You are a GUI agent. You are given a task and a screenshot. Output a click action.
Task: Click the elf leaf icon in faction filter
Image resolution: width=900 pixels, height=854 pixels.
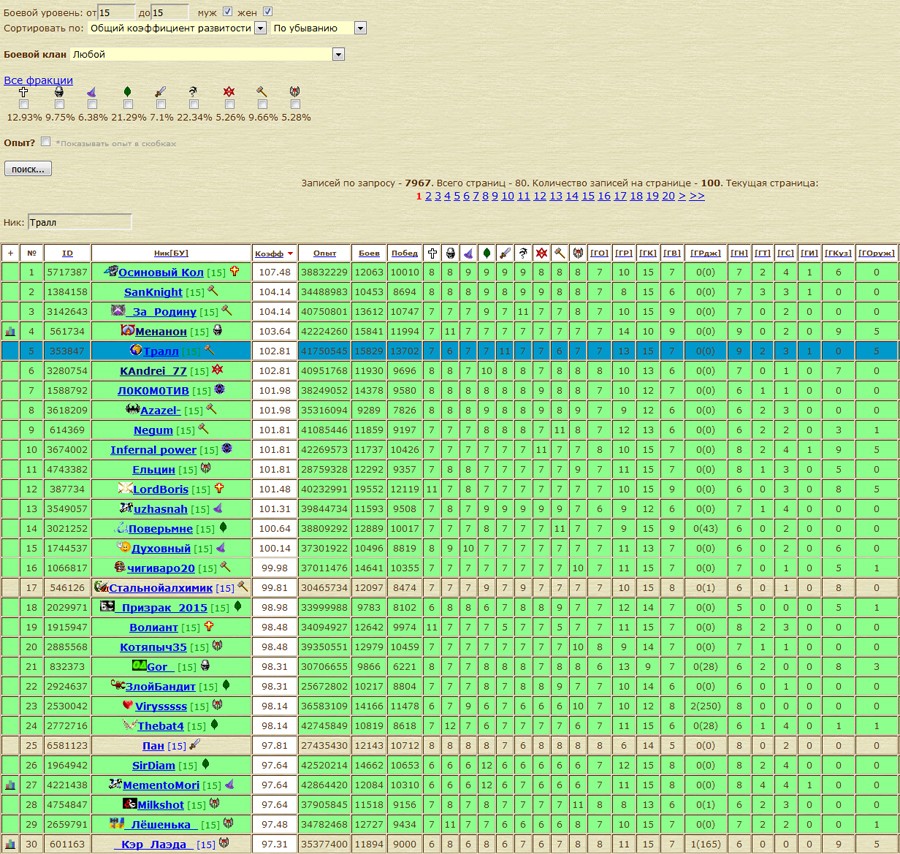tap(127, 92)
